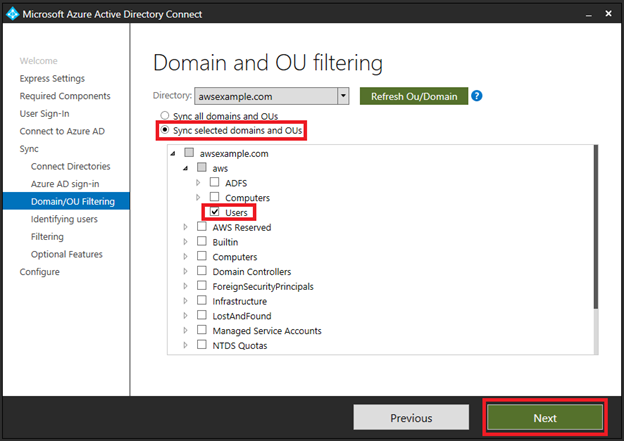Open the User Sign-In step
The image size is (624, 441).
(44, 113)
